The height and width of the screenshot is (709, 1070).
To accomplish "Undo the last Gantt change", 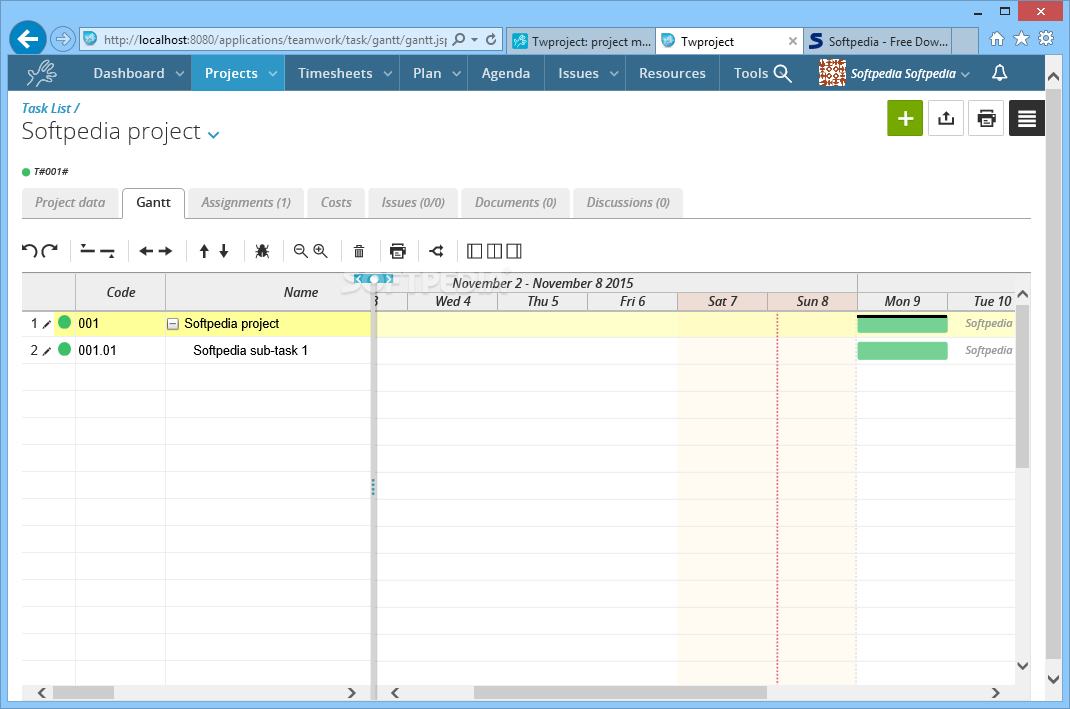I will [29, 251].
